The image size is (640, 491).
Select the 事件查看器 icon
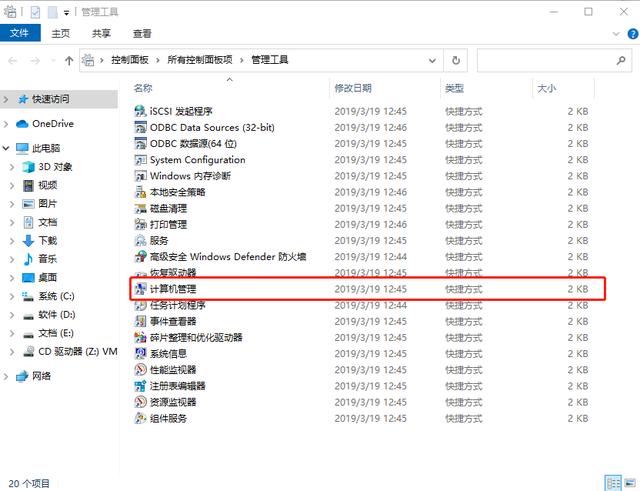click(140, 321)
